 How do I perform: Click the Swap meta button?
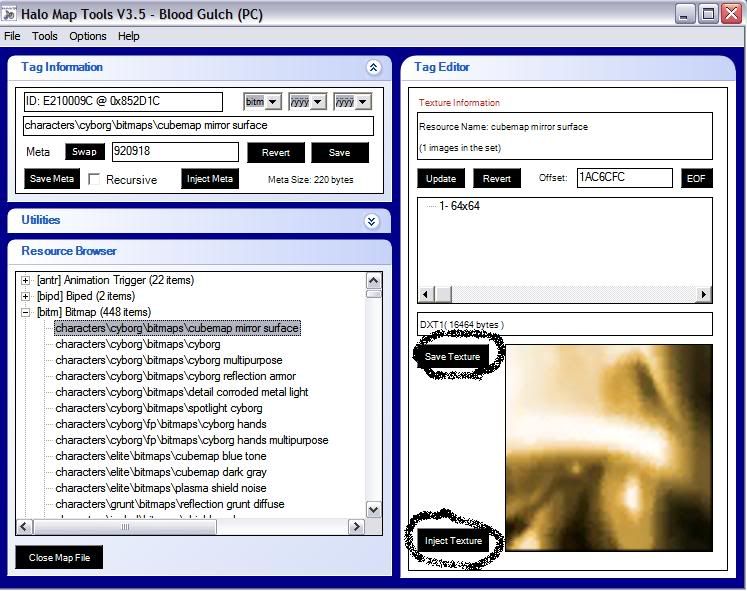[84, 151]
